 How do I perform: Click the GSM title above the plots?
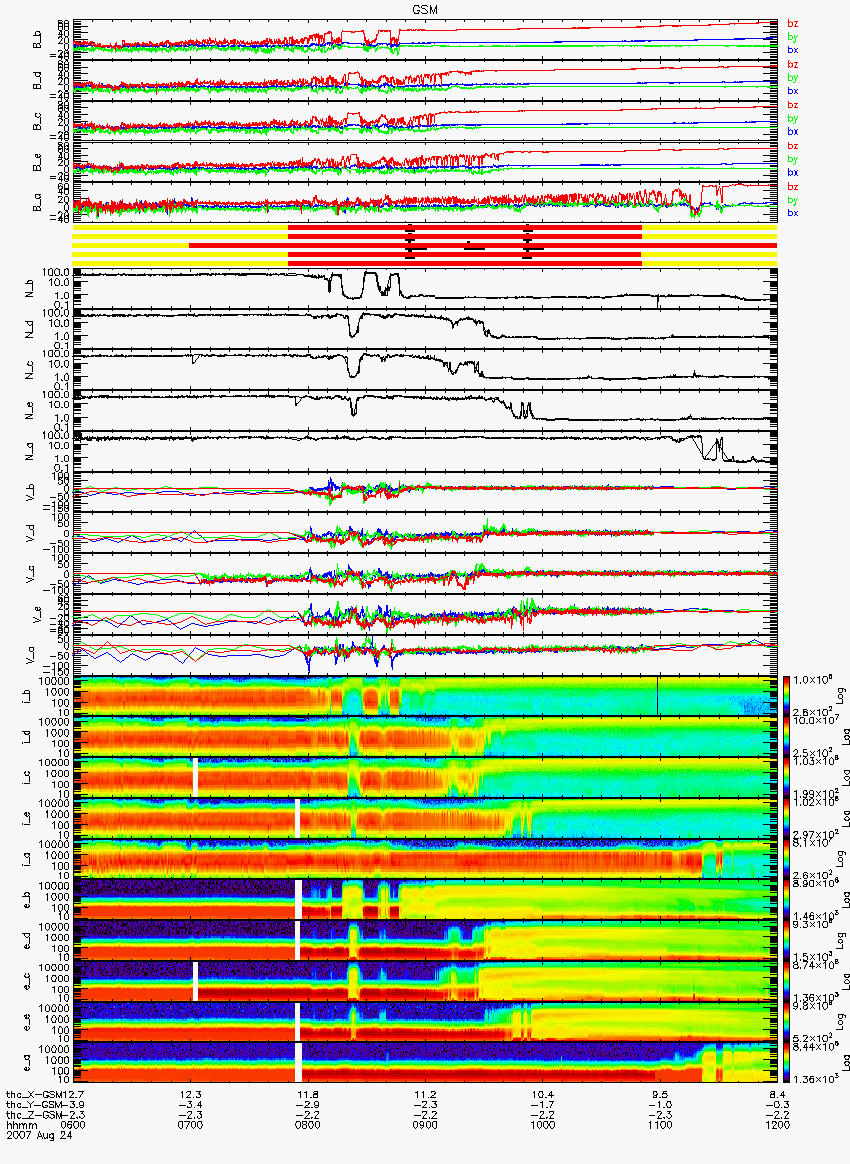[x=425, y=9]
